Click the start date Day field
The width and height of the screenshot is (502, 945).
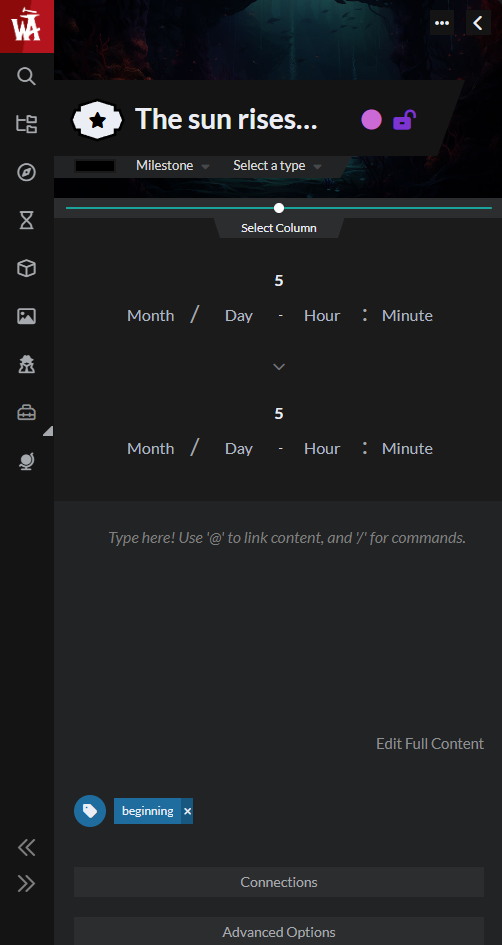(239, 316)
